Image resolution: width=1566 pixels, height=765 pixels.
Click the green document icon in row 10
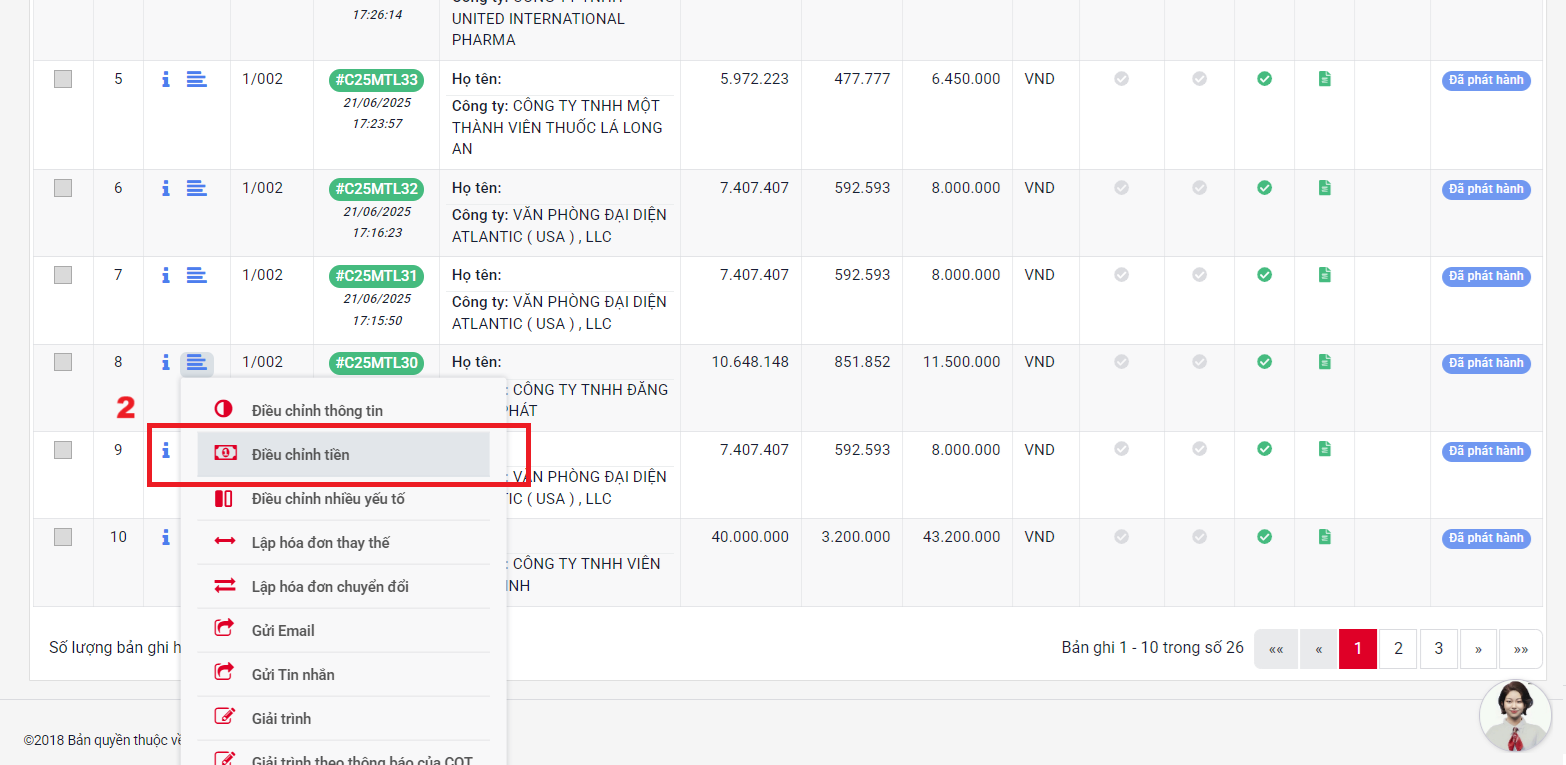pos(1324,537)
